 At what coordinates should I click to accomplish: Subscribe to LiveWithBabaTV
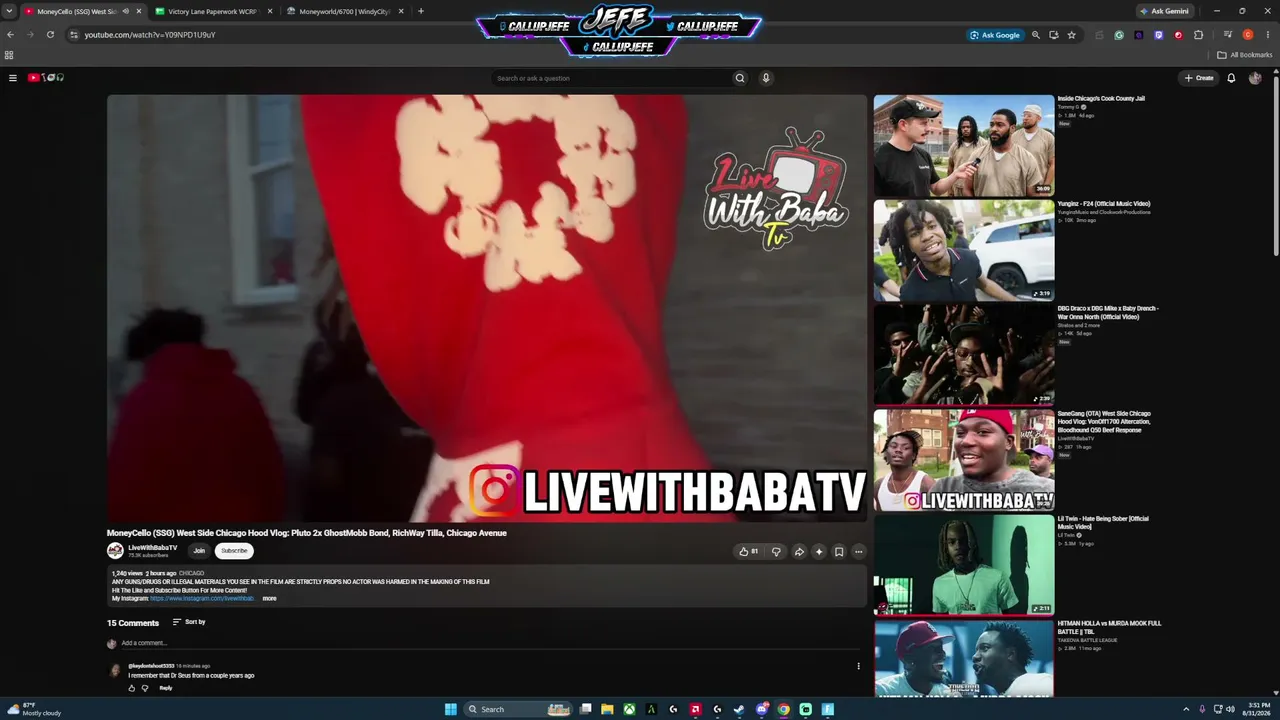coord(234,551)
